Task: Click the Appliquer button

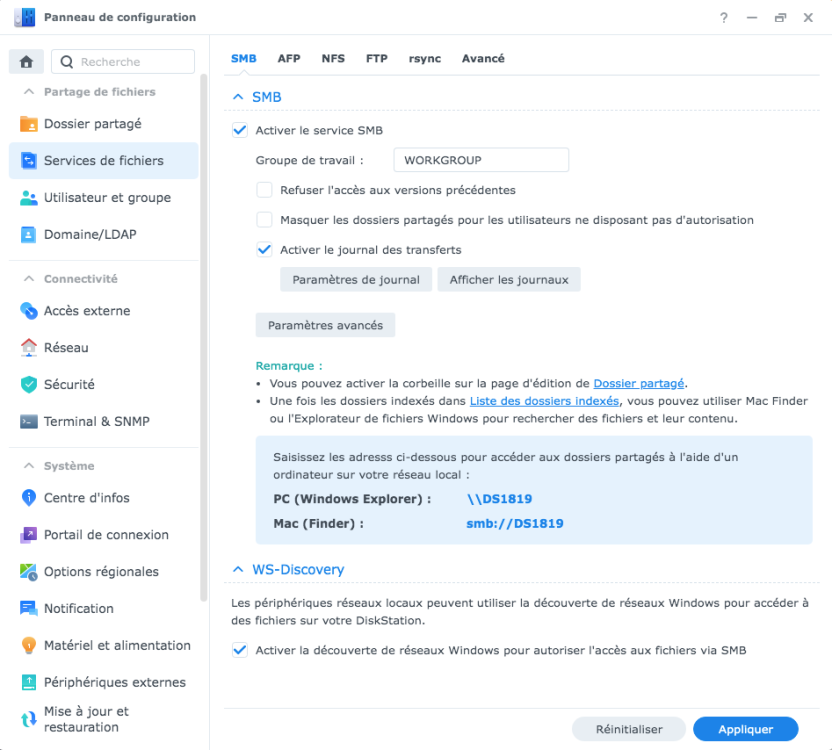Action: coord(746,729)
